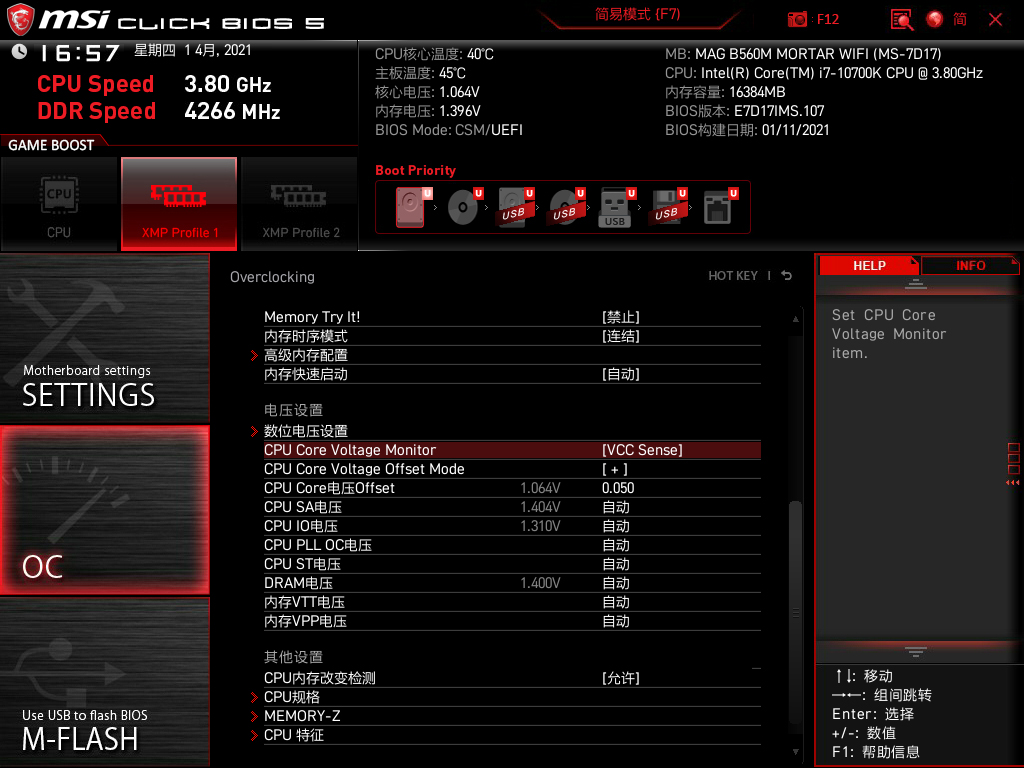Open the BIOS search magnifier icon
The width and height of the screenshot is (1024, 768).
(902, 20)
